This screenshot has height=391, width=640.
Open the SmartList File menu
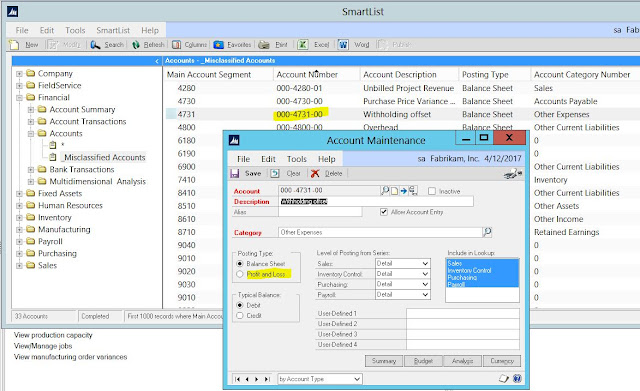tap(22, 30)
